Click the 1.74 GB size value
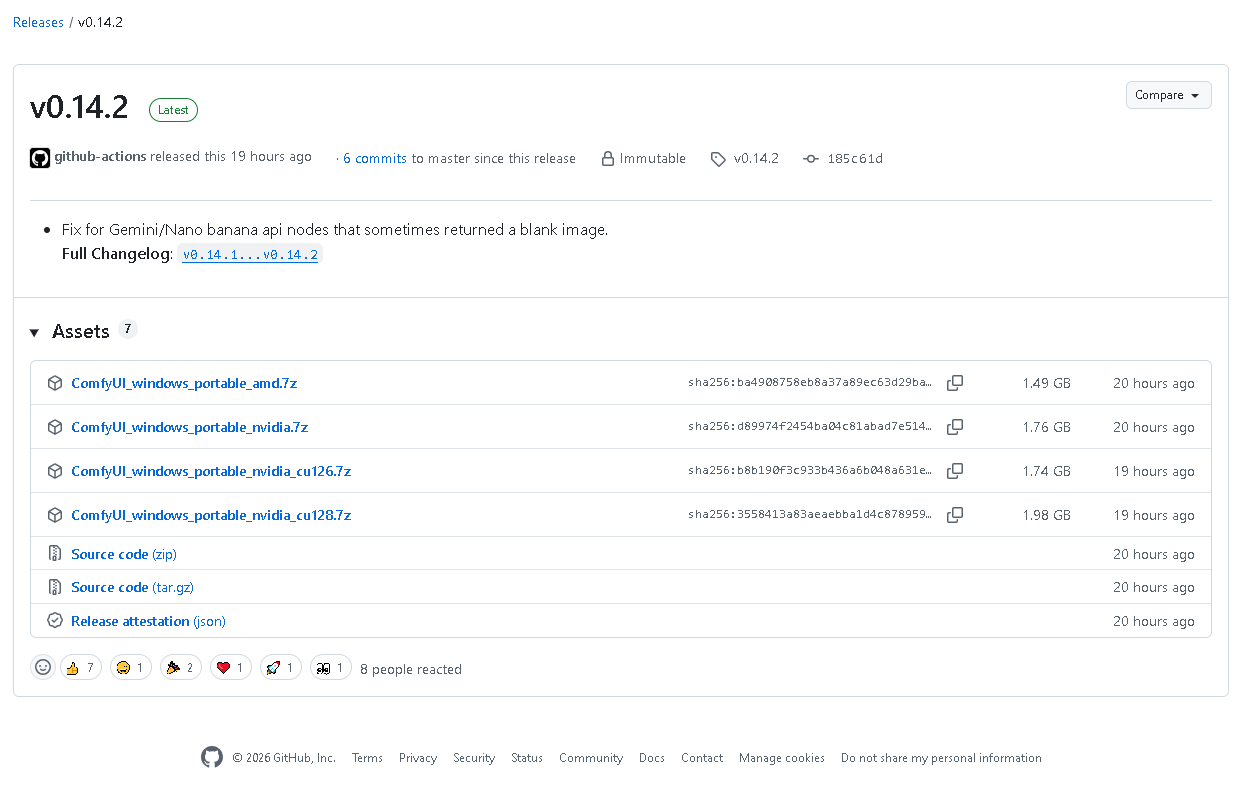The height and width of the screenshot is (789, 1248). pos(1046,471)
